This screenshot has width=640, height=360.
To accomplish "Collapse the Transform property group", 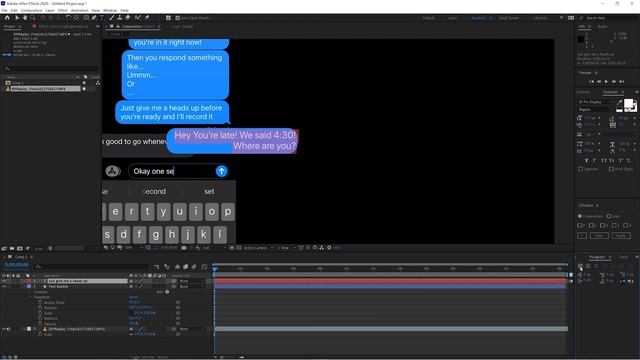I will coord(30,297).
